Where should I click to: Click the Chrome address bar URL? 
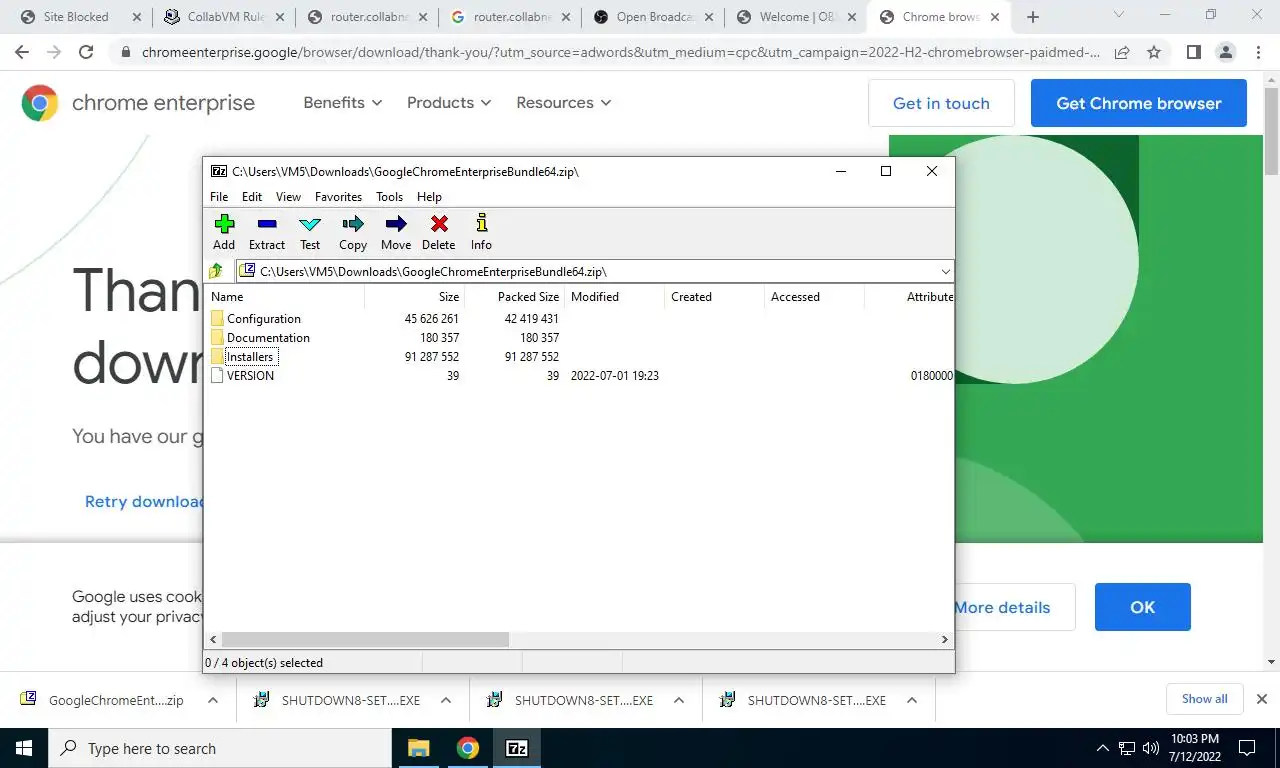620,53
